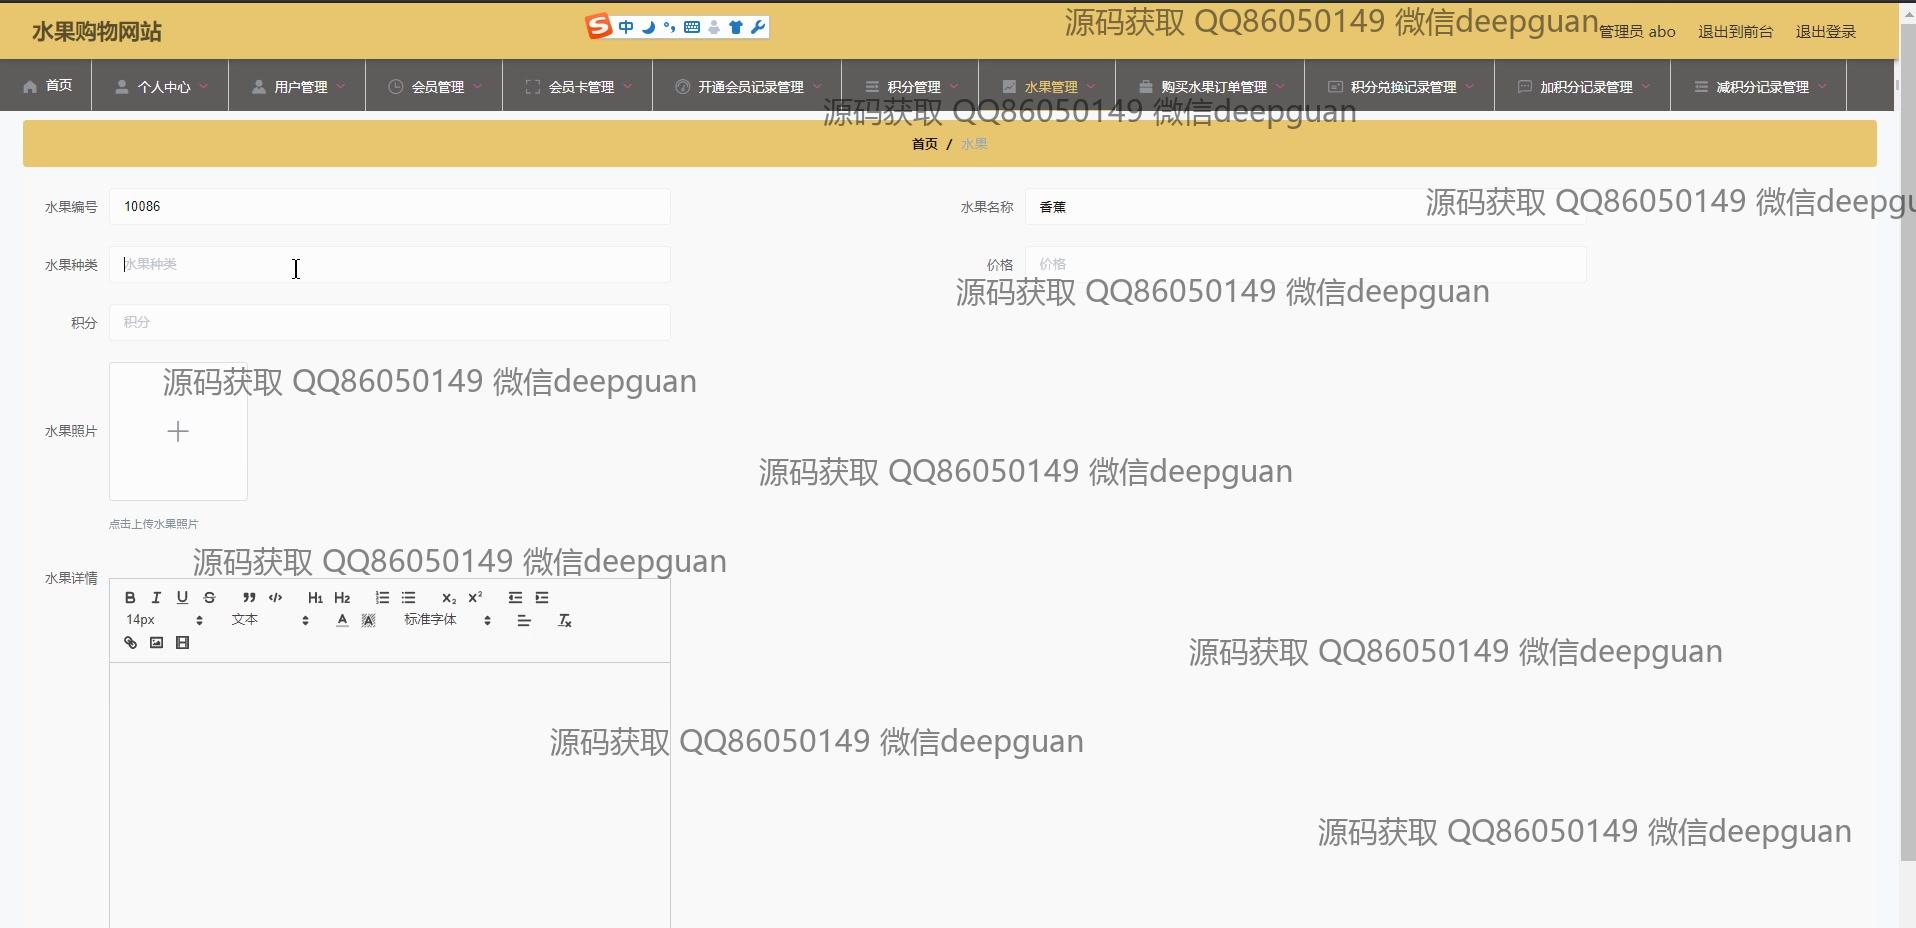
Task: Open the 文本 heading style dropdown
Action: (270, 621)
